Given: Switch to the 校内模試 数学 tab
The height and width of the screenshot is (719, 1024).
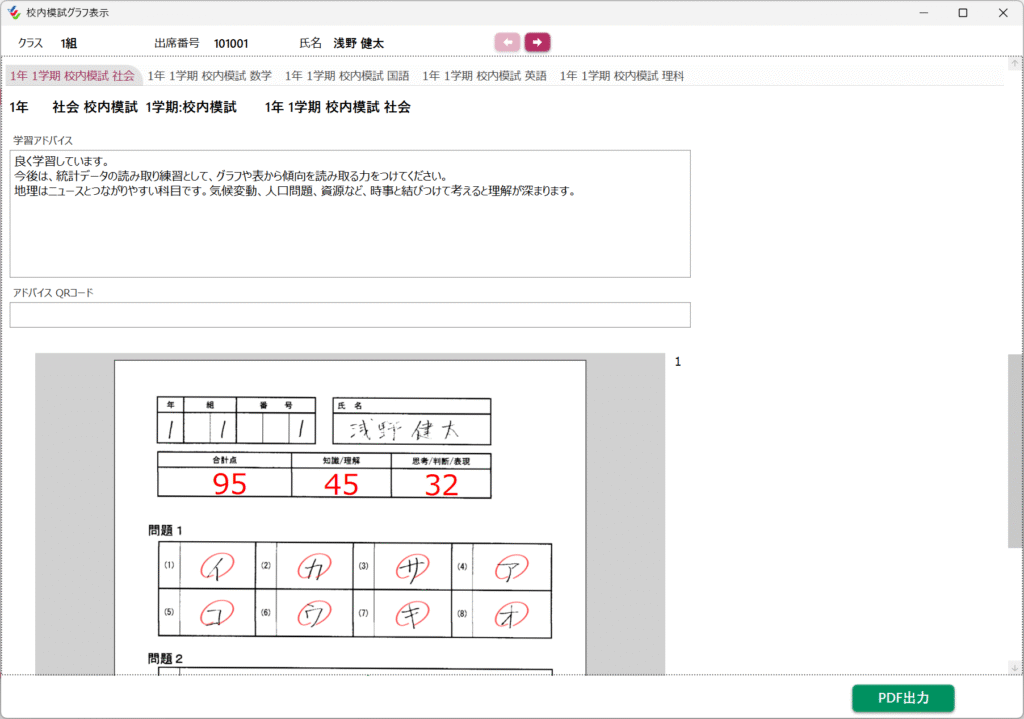Looking at the screenshot, I should click(209, 76).
